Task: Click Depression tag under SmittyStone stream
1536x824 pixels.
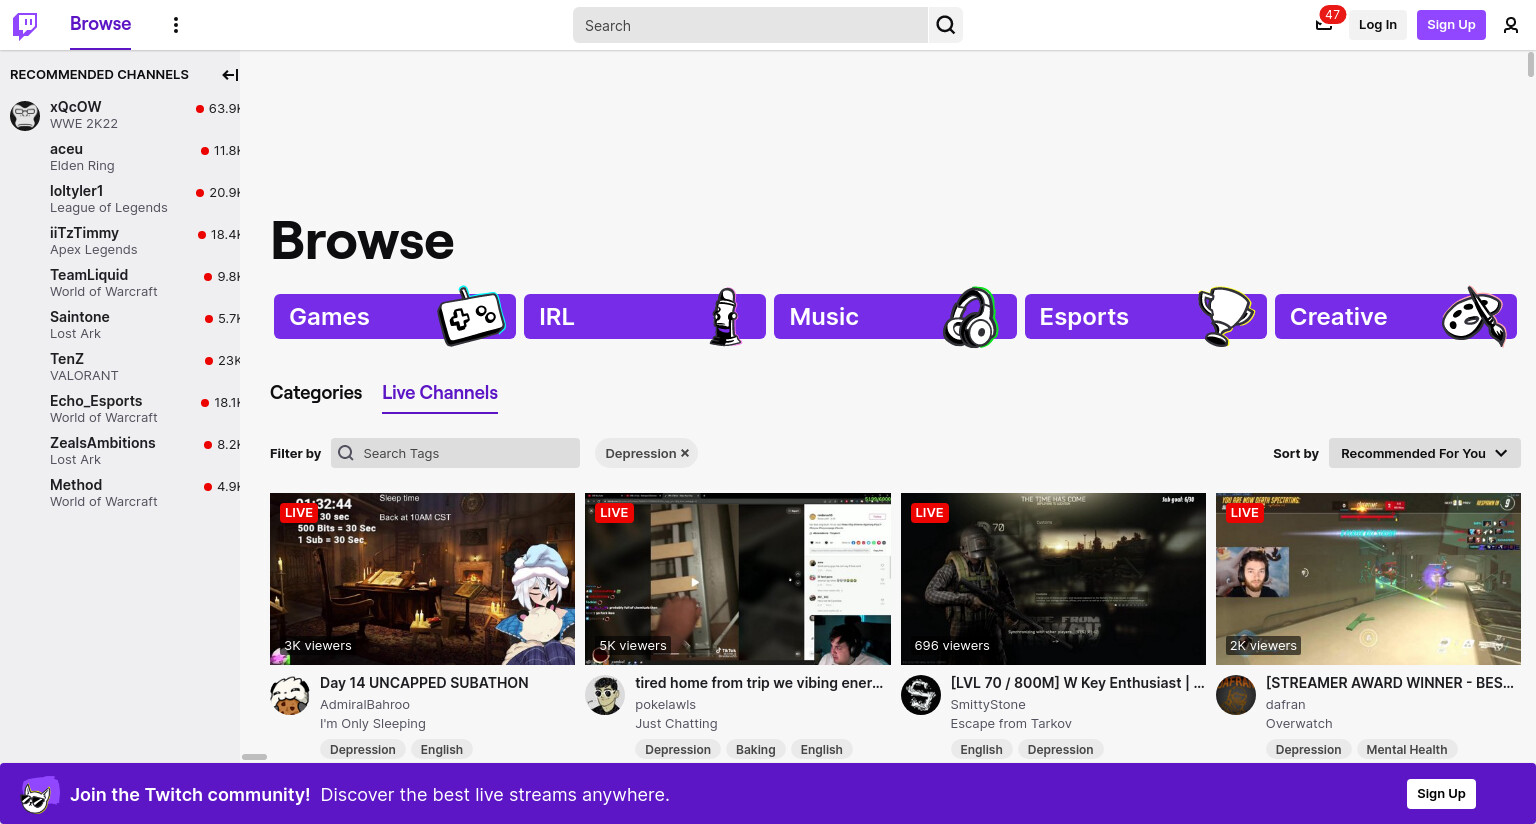Action: coord(1061,750)
